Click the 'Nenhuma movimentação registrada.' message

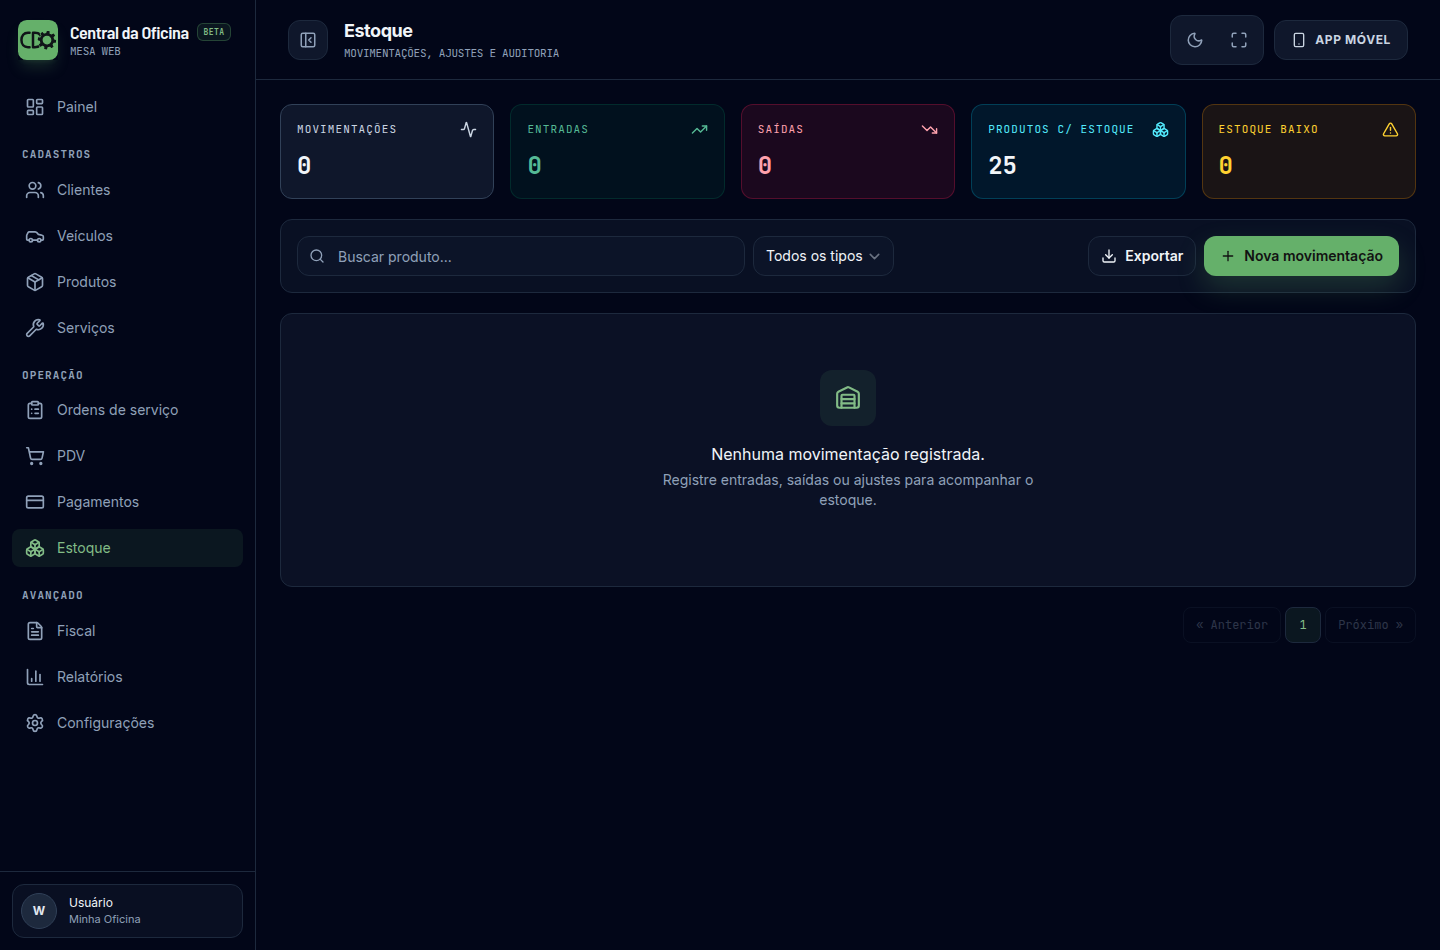(848, 454)
